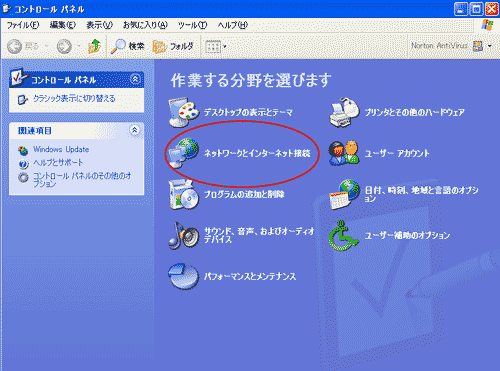Open サウンド、音声 speaker and note icon
Viewport: 500px width, 371px height.
coord(183,235)
